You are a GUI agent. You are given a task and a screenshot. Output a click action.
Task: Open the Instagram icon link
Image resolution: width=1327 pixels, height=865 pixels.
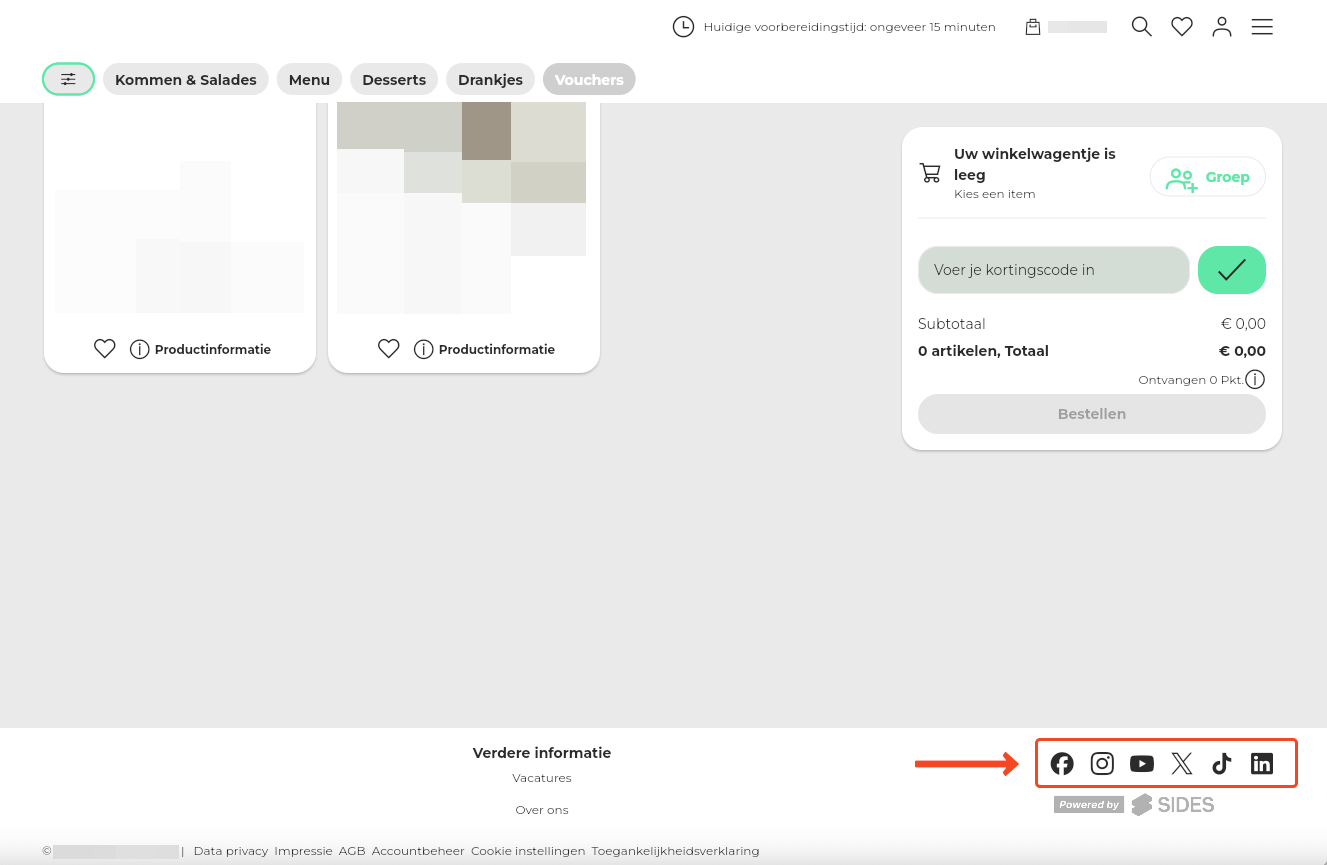(1102, 764)
